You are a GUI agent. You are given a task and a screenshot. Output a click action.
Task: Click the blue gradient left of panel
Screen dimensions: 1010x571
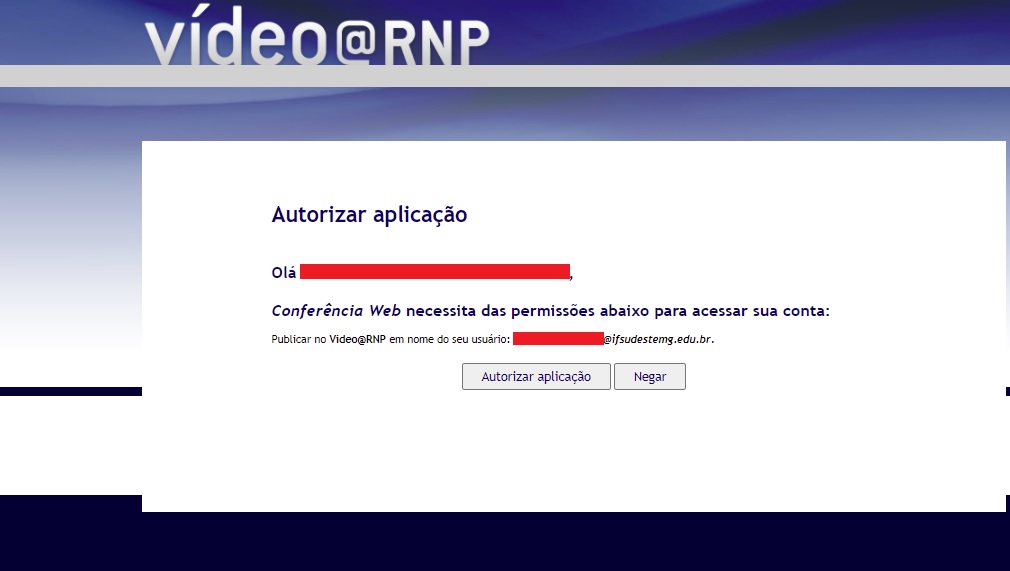click(70, 250)
